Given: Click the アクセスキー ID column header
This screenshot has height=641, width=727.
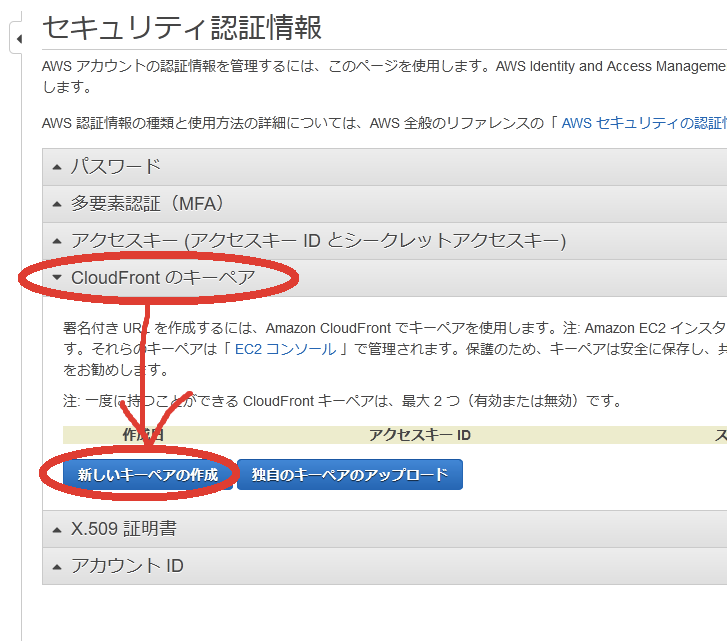Looking at the screenshot, I should coord(420,435).
